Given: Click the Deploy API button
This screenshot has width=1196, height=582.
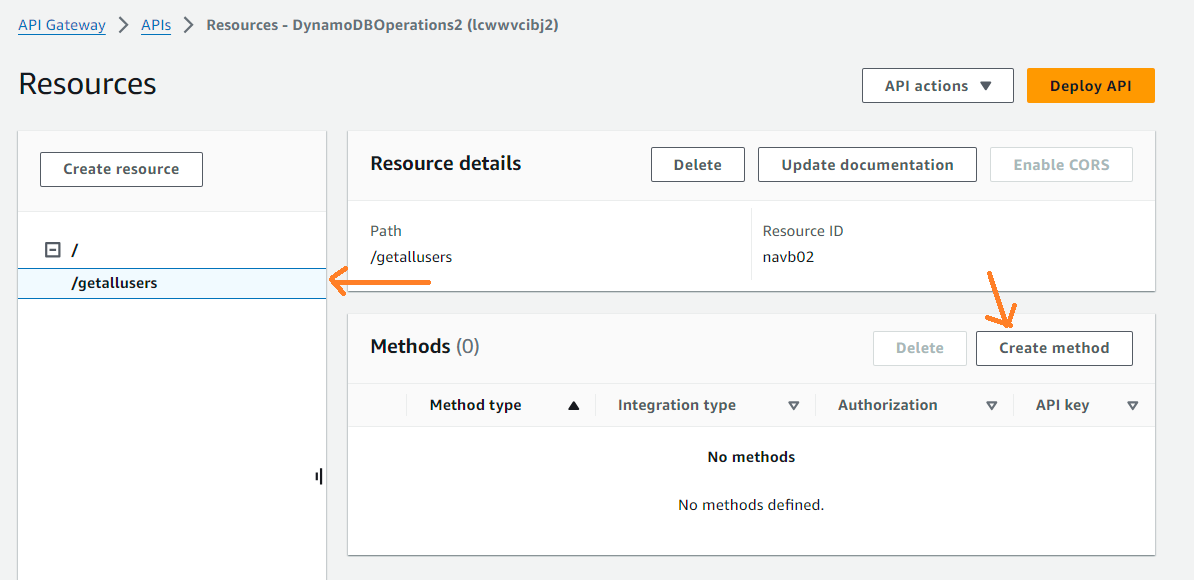Looking at the screenshot, I should point(1090,86).
